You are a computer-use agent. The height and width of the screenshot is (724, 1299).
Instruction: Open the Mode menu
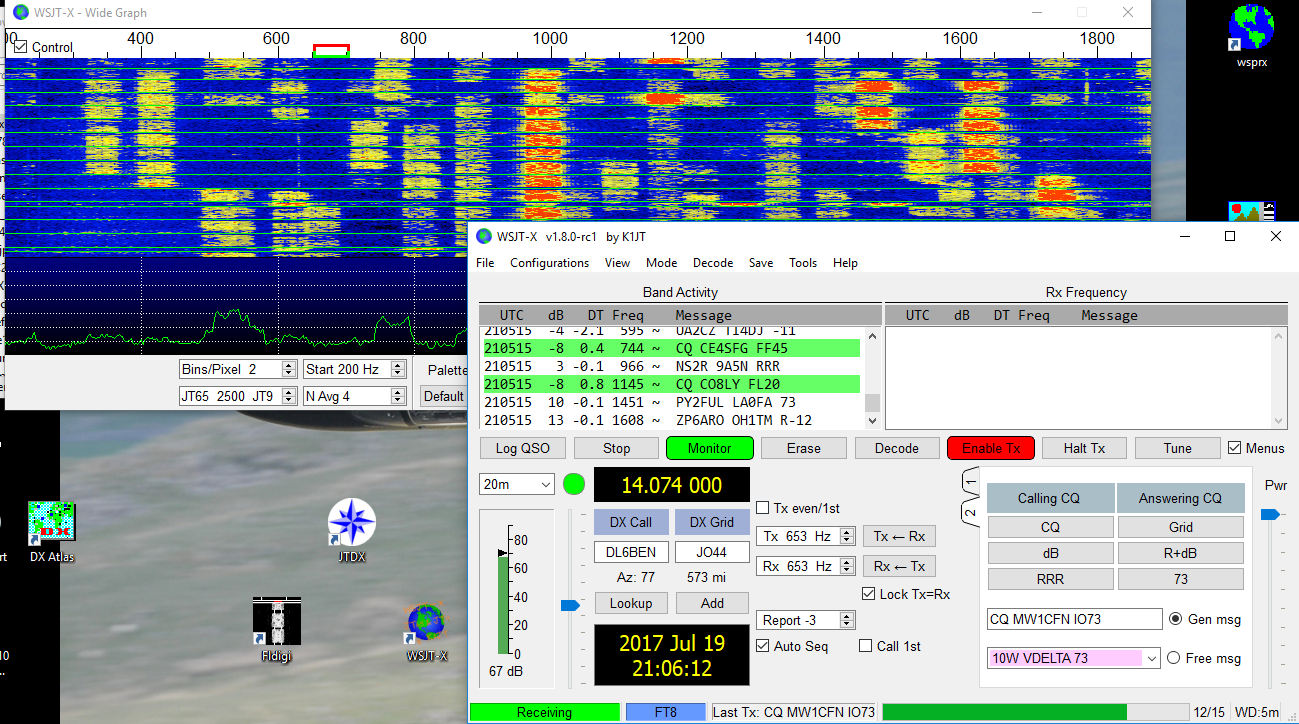661,263
